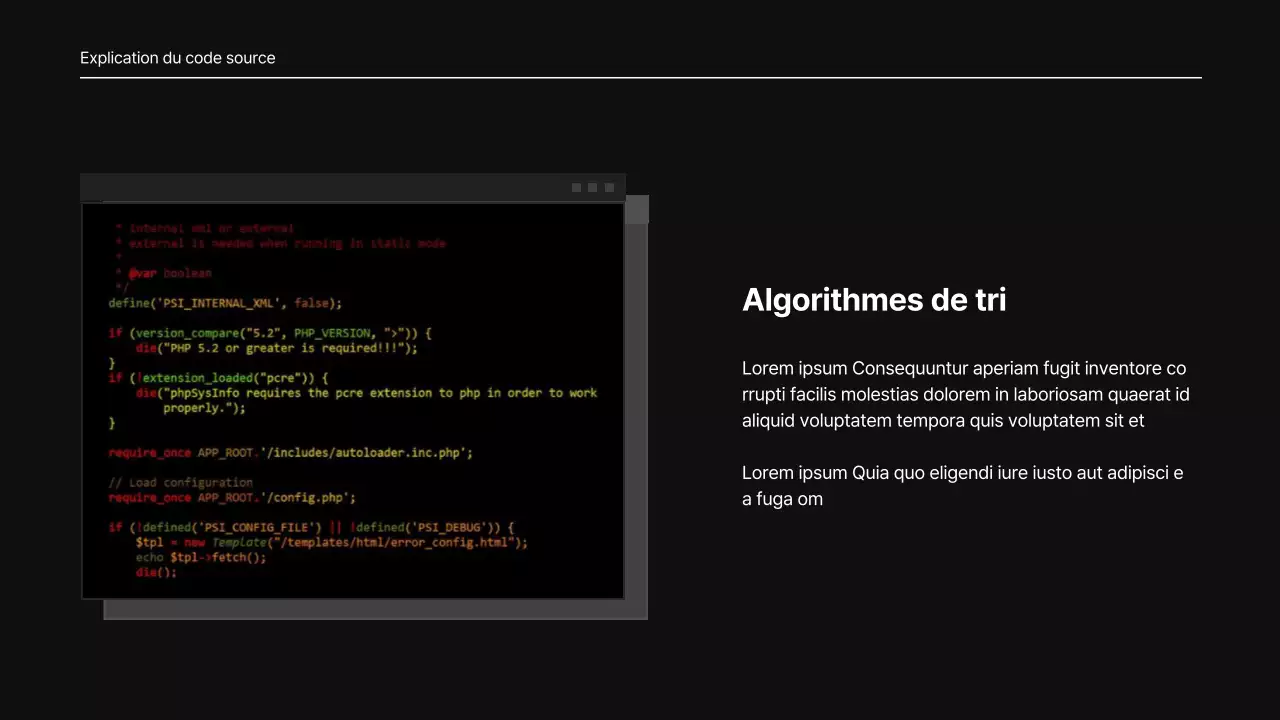The width and height of the screenshot is (1280, 720).
Task: Click the autoloader.inc.php require_once line
Action: coord(290,453)
